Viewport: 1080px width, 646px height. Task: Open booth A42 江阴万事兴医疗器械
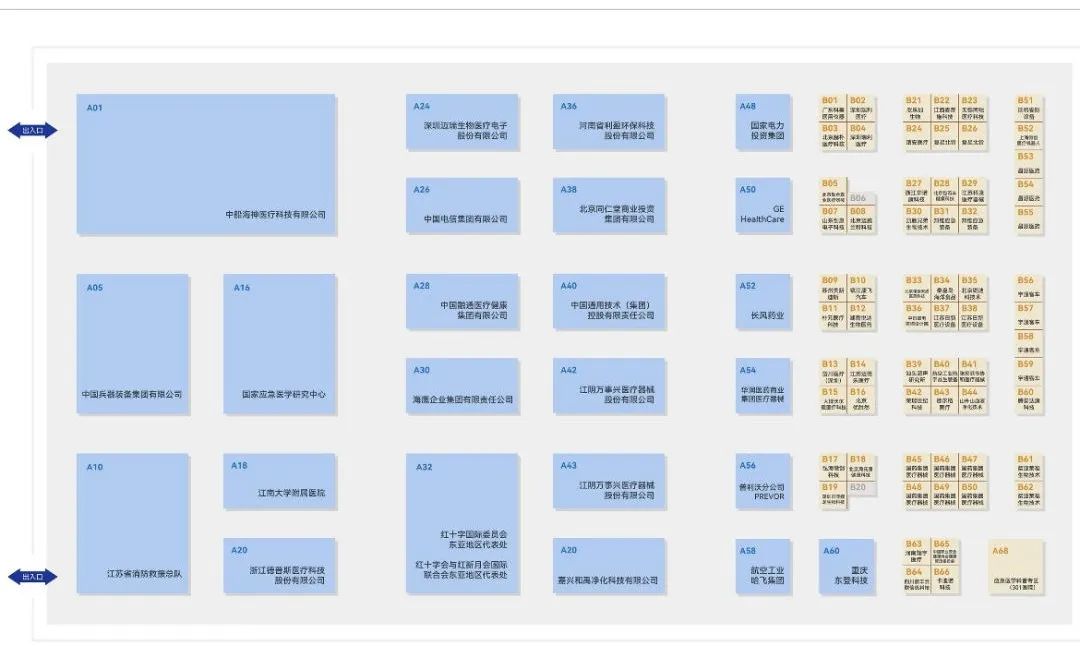click(609, 386)
